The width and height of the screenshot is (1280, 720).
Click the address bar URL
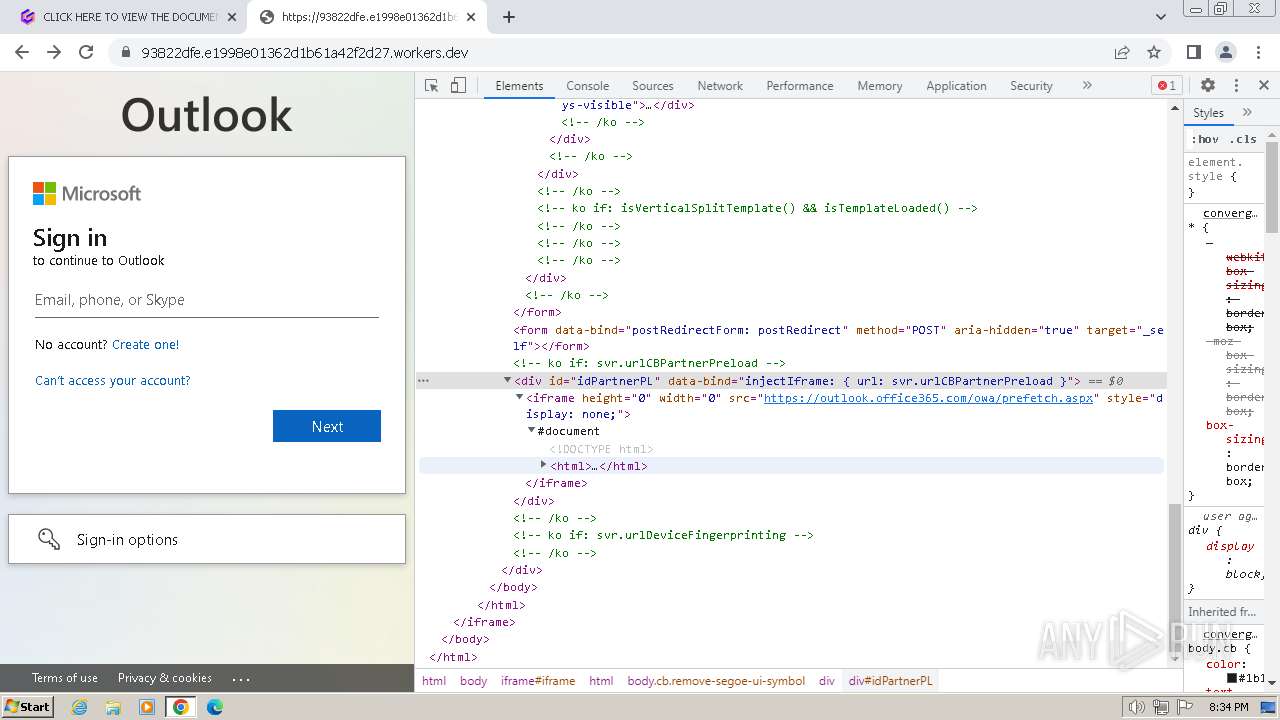(x=305, y=53)
